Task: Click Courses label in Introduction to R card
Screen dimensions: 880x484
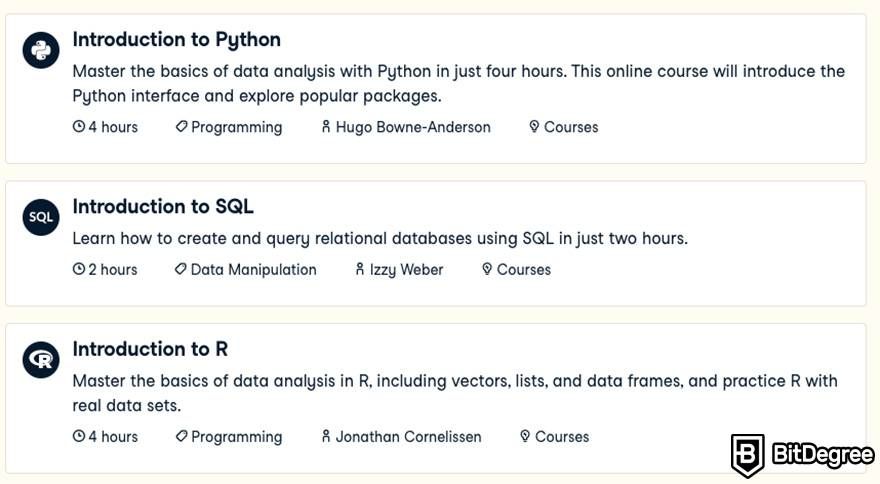Action: (x=562, y=437)
